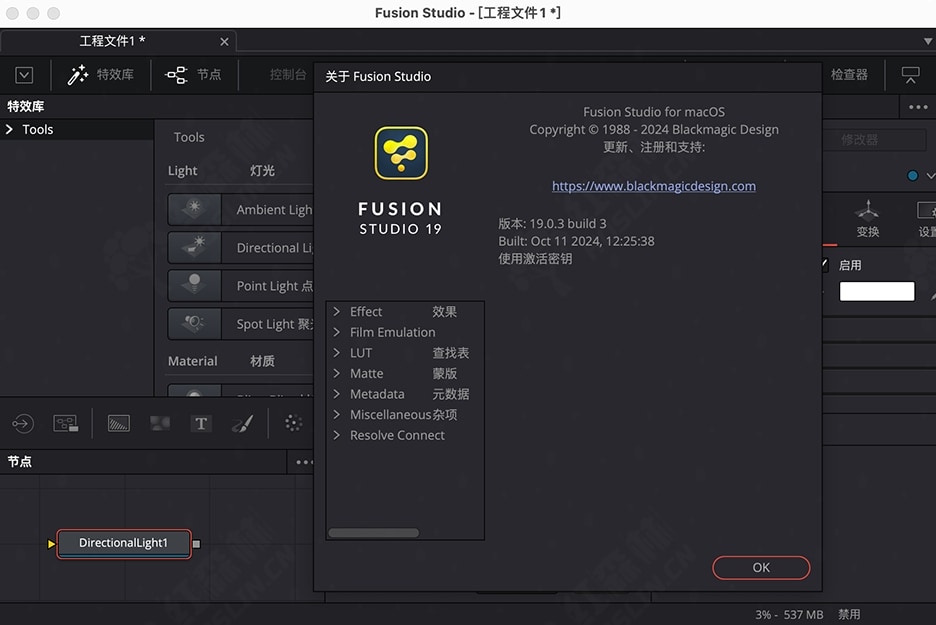Open the Console (控制台) toolbar item

288,75
